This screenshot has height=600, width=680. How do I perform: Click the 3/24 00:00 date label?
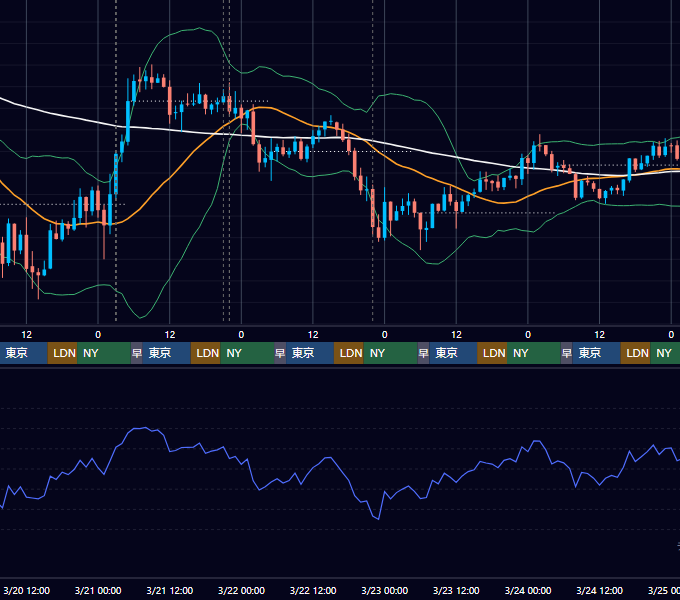pos(528,590)
